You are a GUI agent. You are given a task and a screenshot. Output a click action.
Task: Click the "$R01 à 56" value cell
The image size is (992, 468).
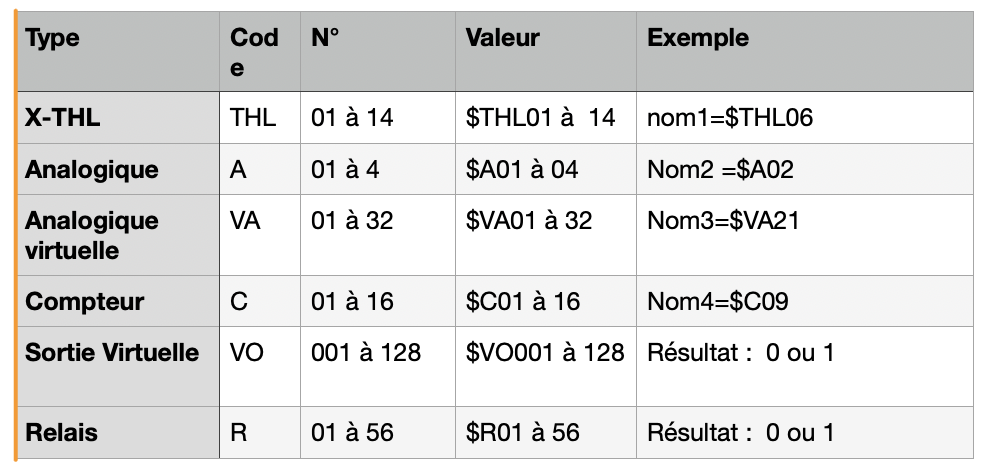click(x=522, y=432)
